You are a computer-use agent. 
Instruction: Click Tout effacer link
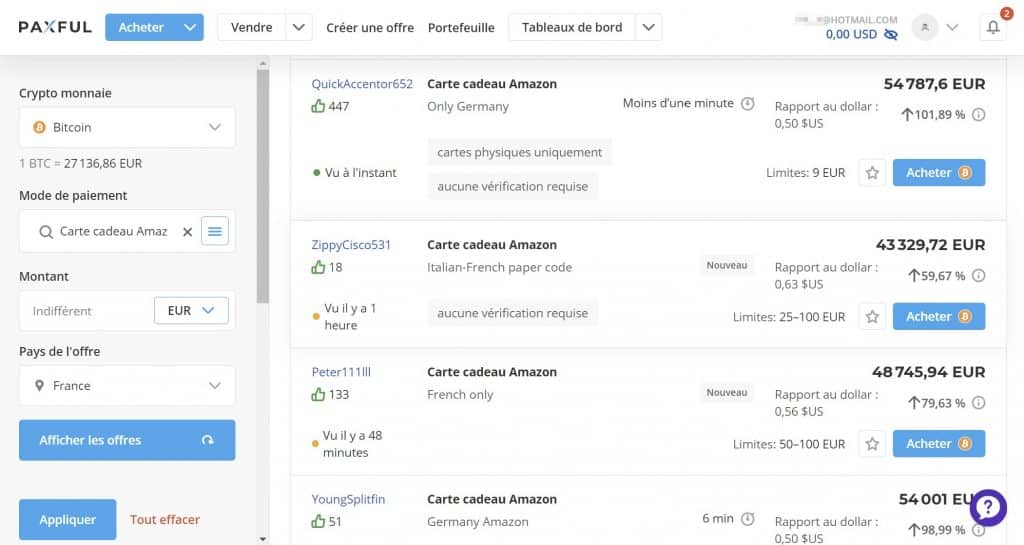pyautogui.click(x=165, y=520)
